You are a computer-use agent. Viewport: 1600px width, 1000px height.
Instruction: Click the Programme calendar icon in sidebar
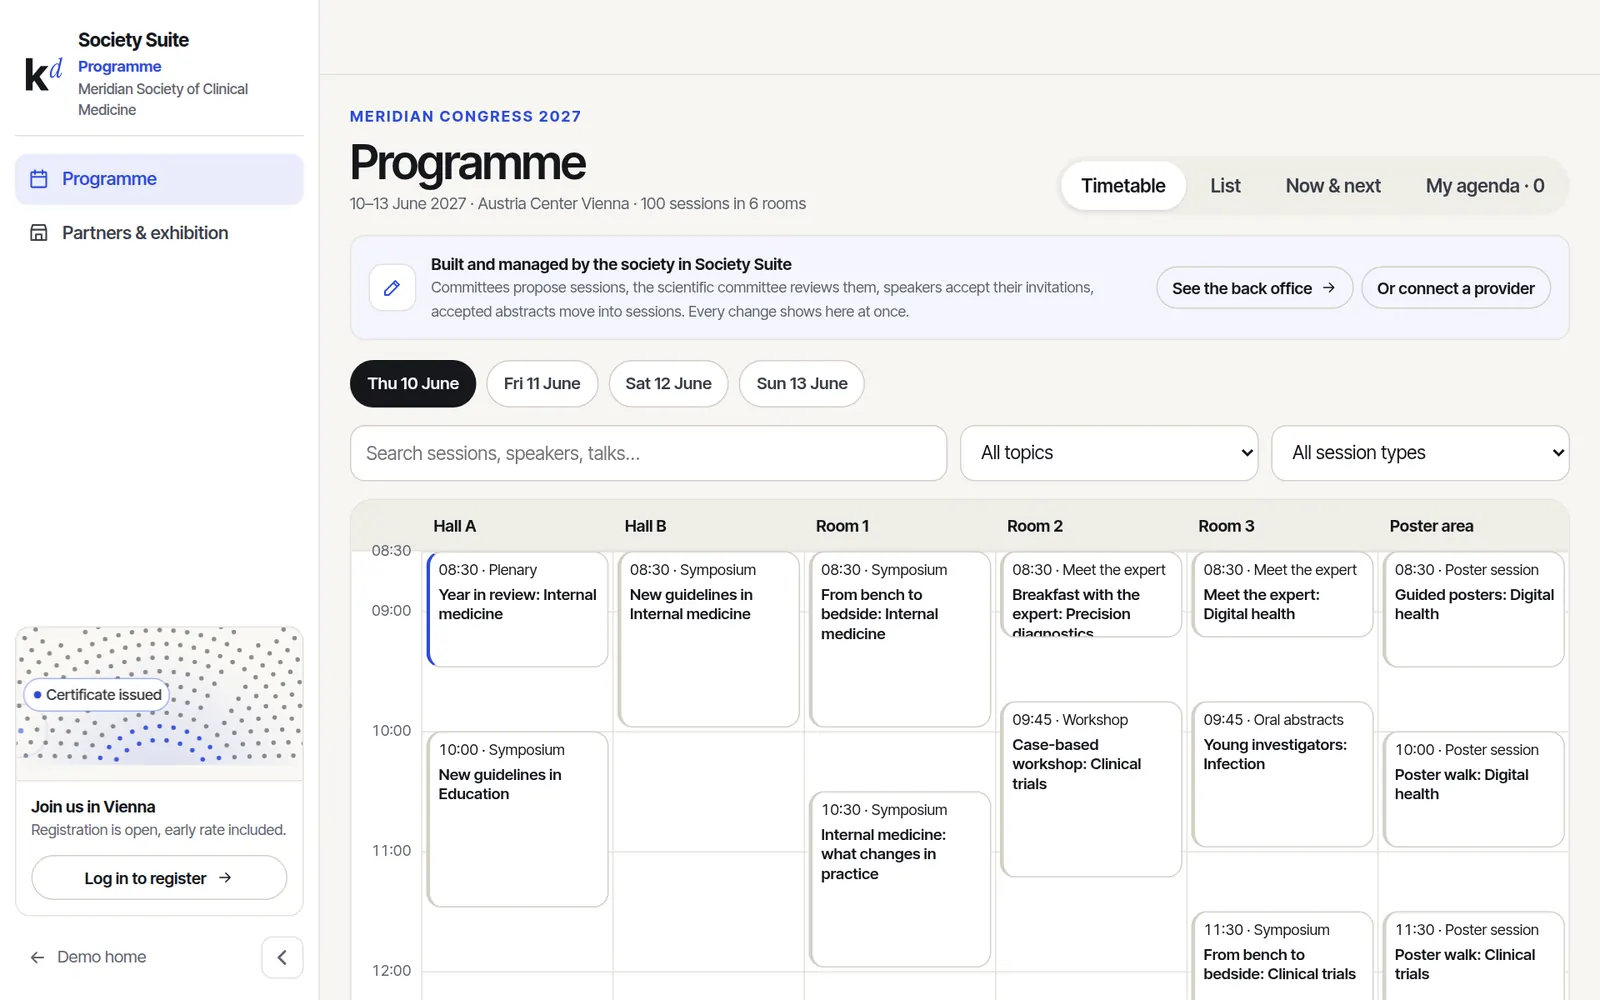pyautogui.click(x=39, y=179)
